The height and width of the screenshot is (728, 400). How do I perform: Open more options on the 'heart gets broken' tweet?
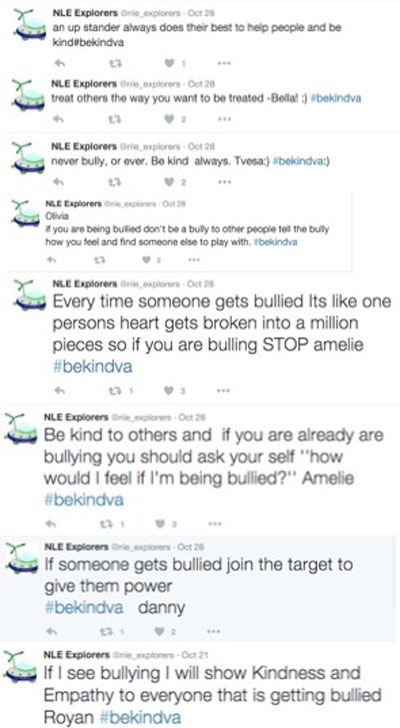click(x=224, y=390)
